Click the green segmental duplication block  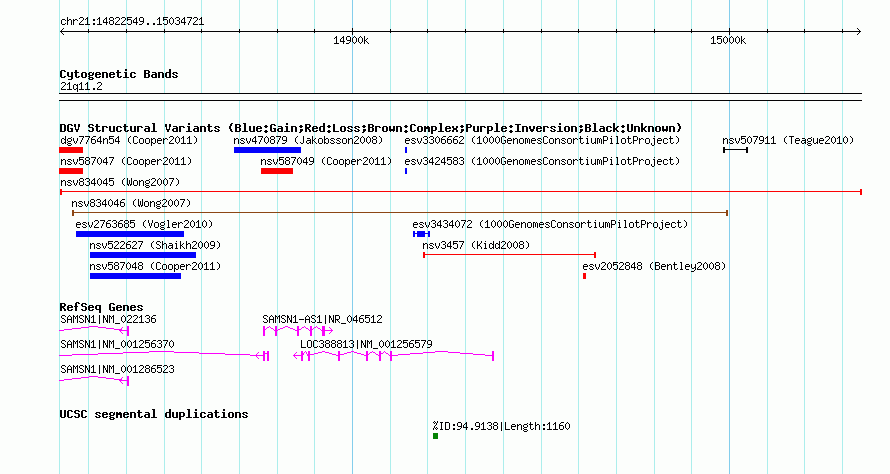click(x=435, y=437)
